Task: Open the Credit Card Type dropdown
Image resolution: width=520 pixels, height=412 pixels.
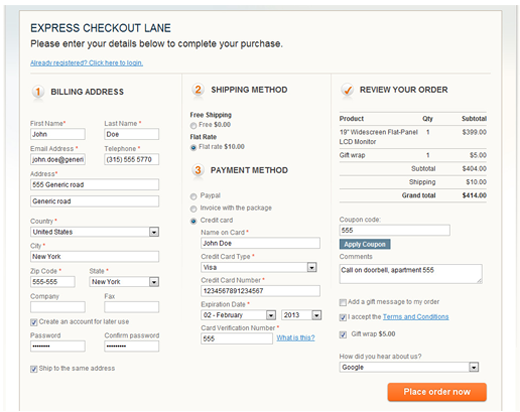Action: (x=259, y=267)
